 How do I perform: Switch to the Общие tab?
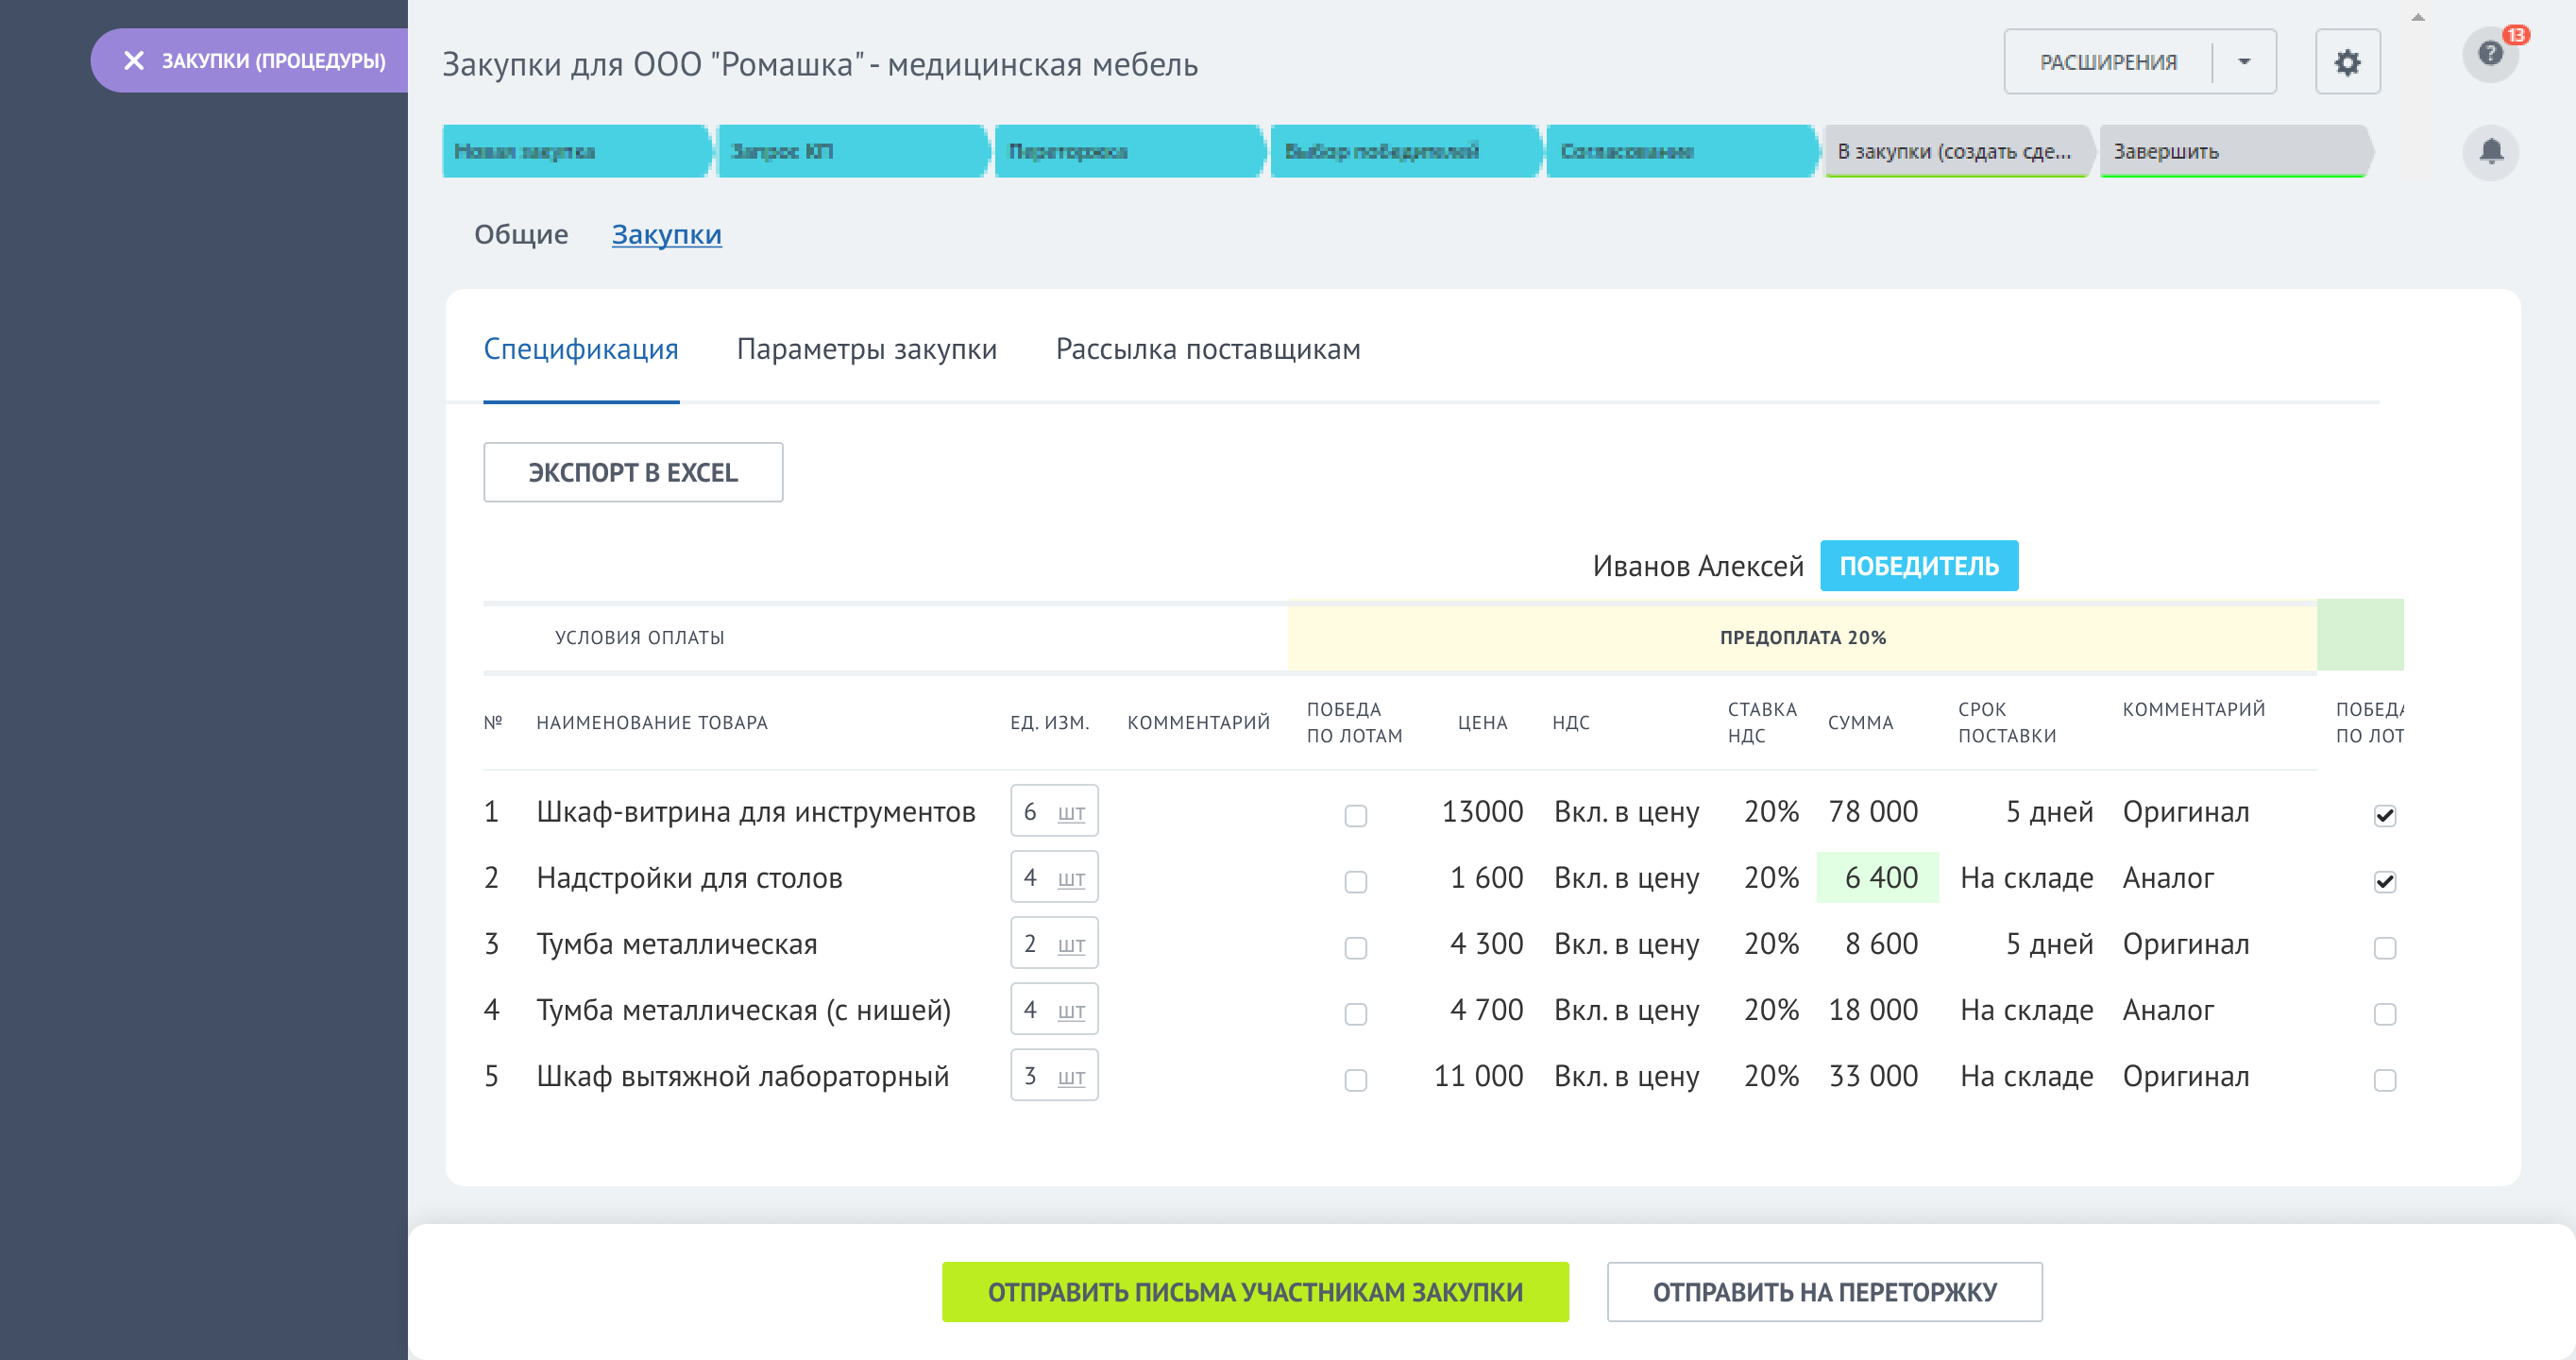pos(521,234)
